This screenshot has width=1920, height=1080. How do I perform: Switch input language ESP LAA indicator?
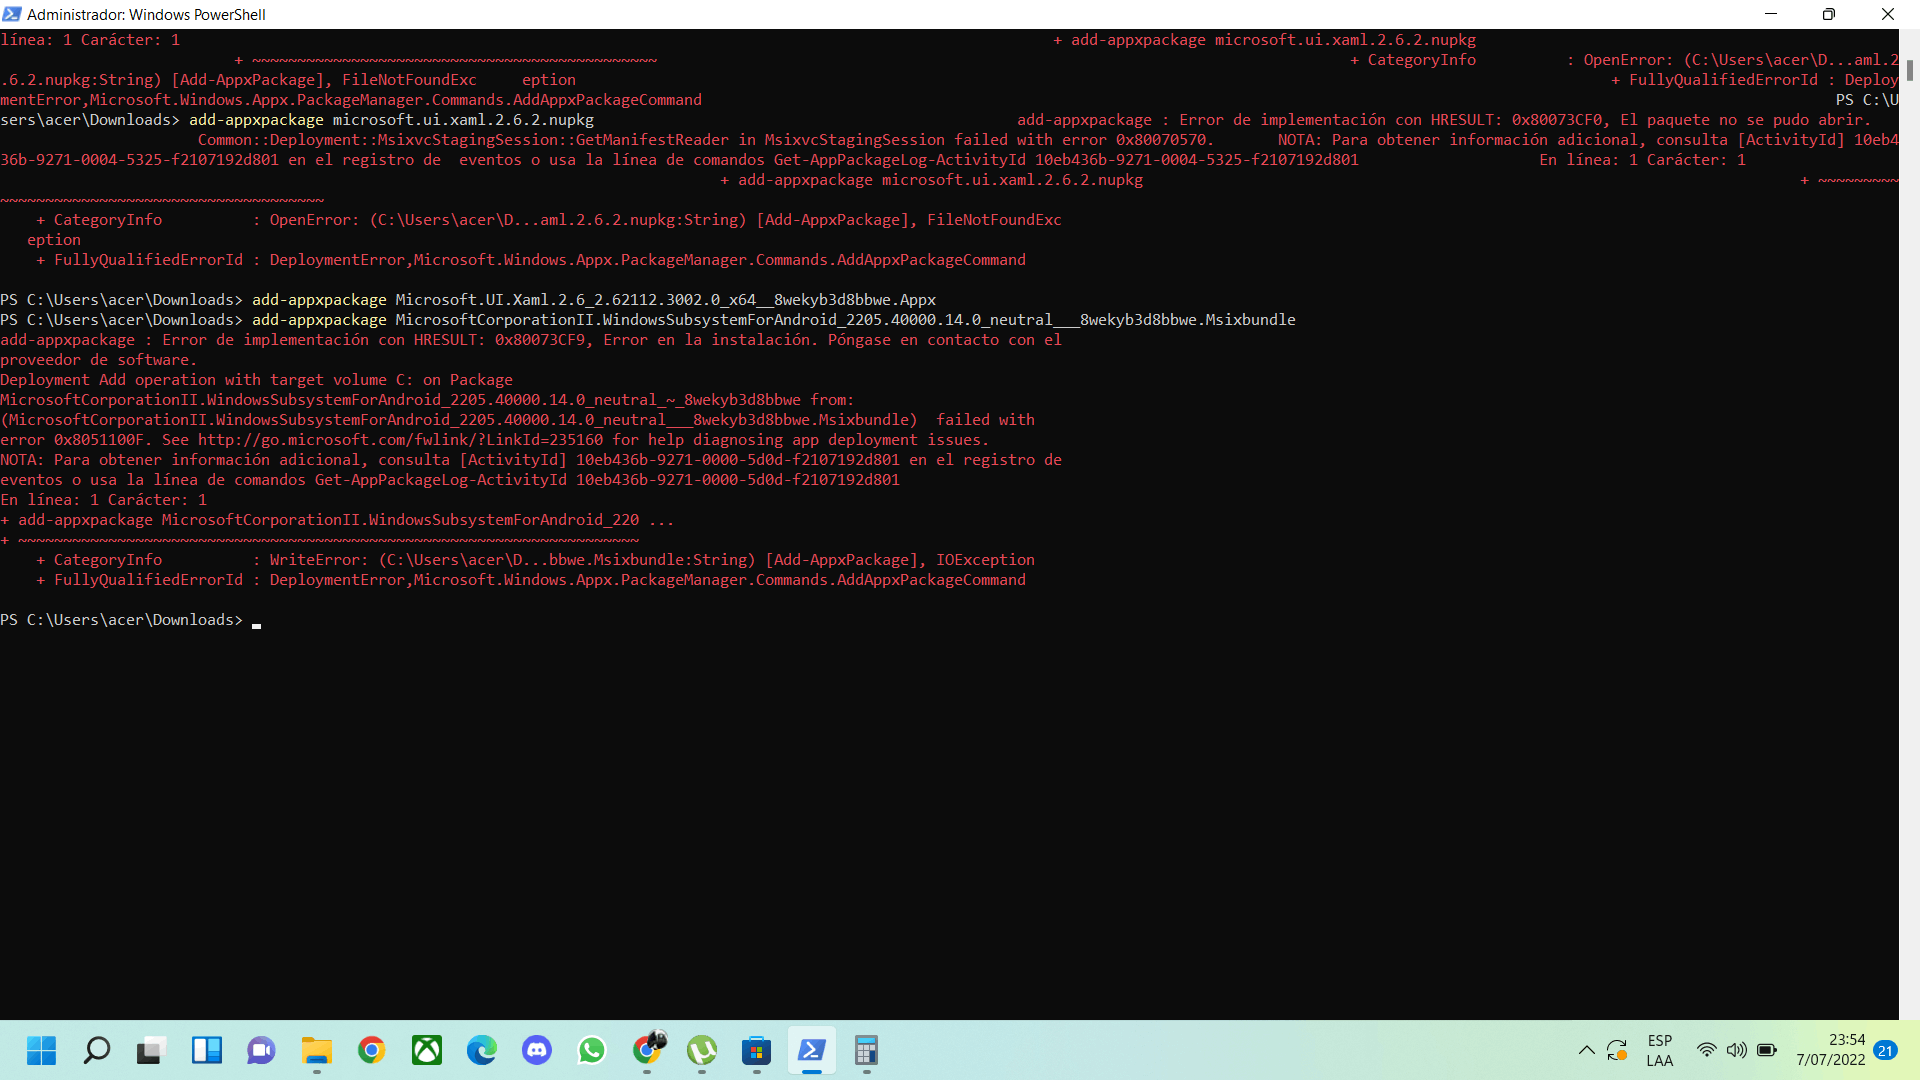[x=1660, y=1050]
